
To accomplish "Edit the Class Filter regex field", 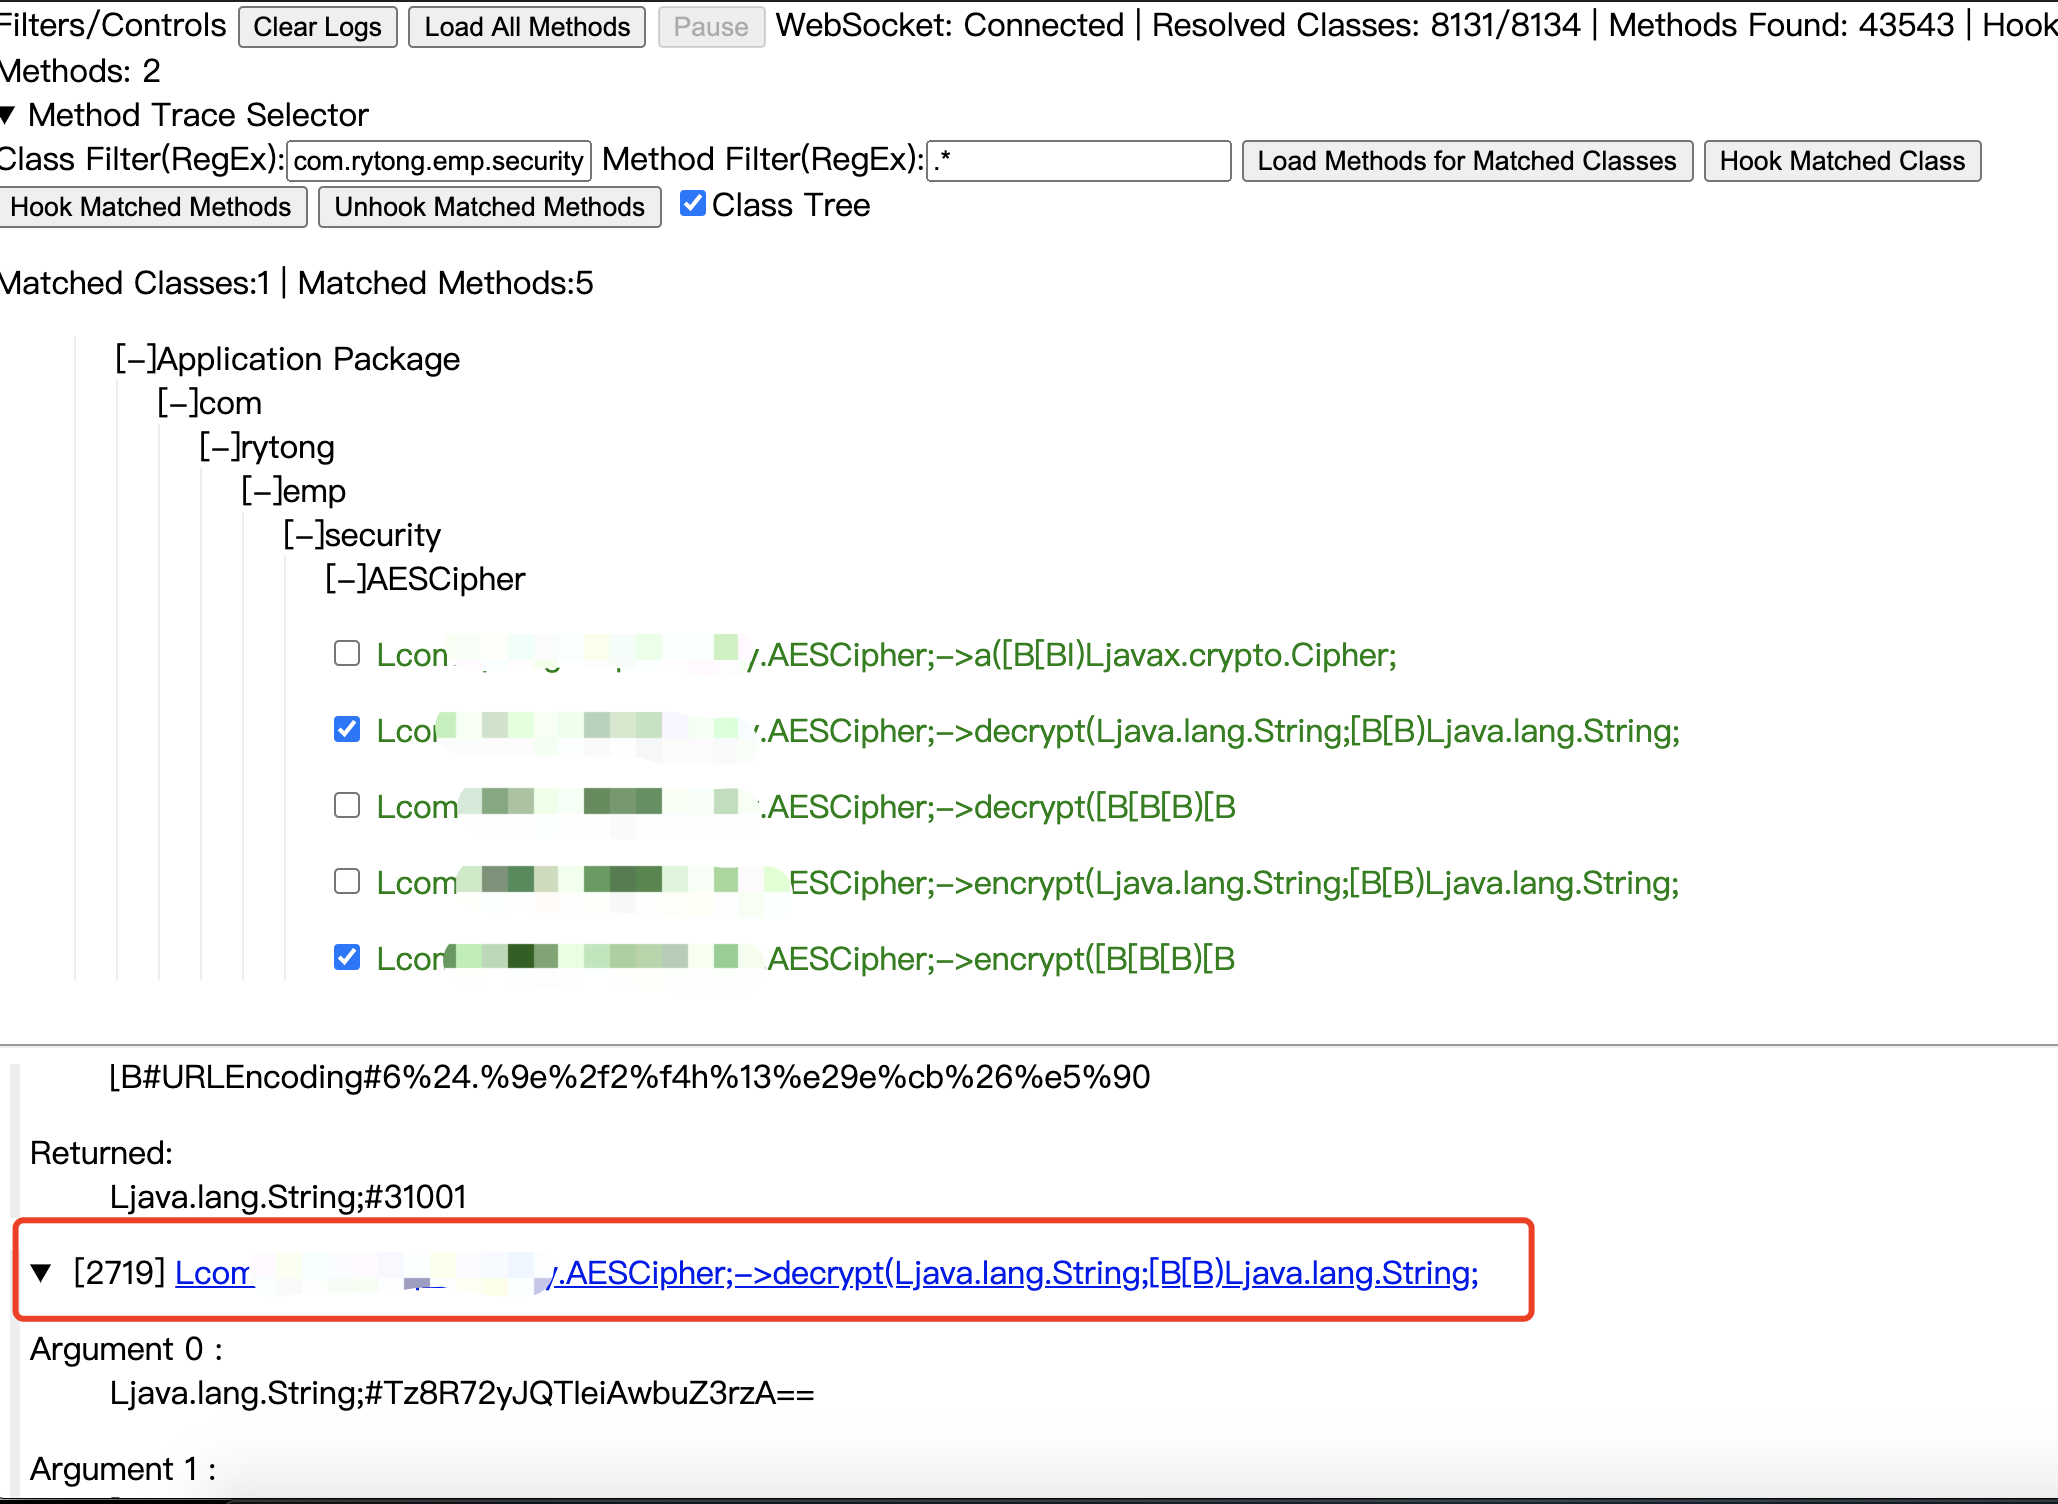I will coord(438,161).
